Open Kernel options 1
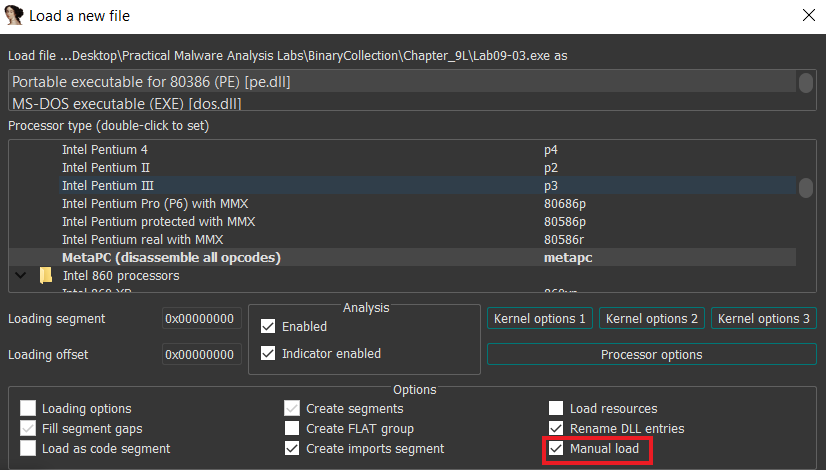Screen dimensions: 826x470 coord(540,319)
